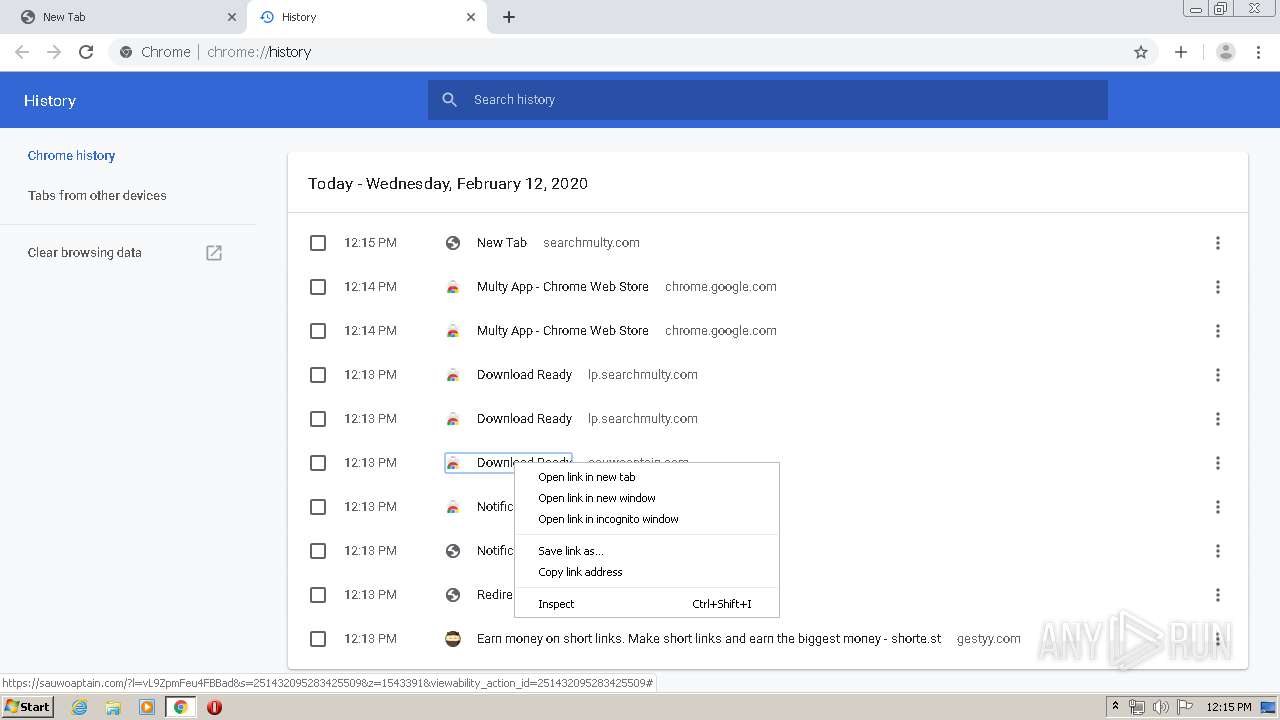Select checkbox for second Multy App entry
The width and height of the screenshot is (1280, 720).
(318, 331)
